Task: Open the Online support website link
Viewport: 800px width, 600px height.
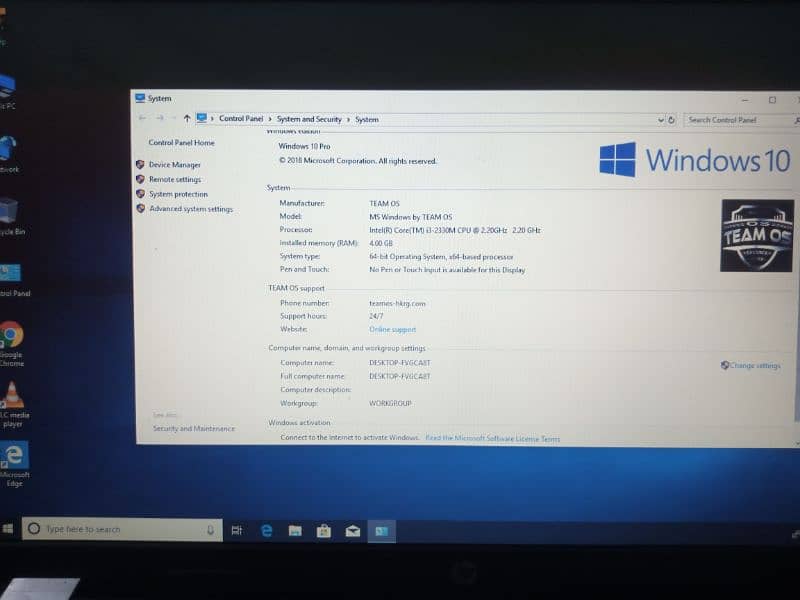Action: (392, 329)
